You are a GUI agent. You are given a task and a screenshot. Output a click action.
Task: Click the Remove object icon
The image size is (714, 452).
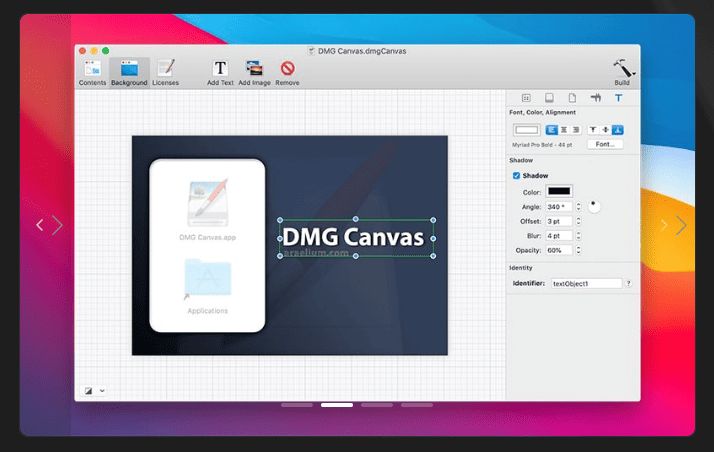click(287, 68)
